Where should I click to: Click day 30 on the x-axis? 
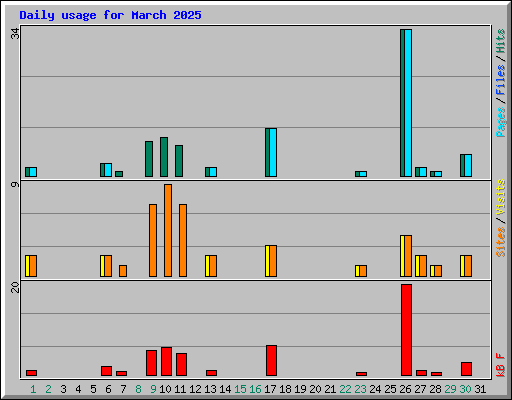tap(465, 389)
